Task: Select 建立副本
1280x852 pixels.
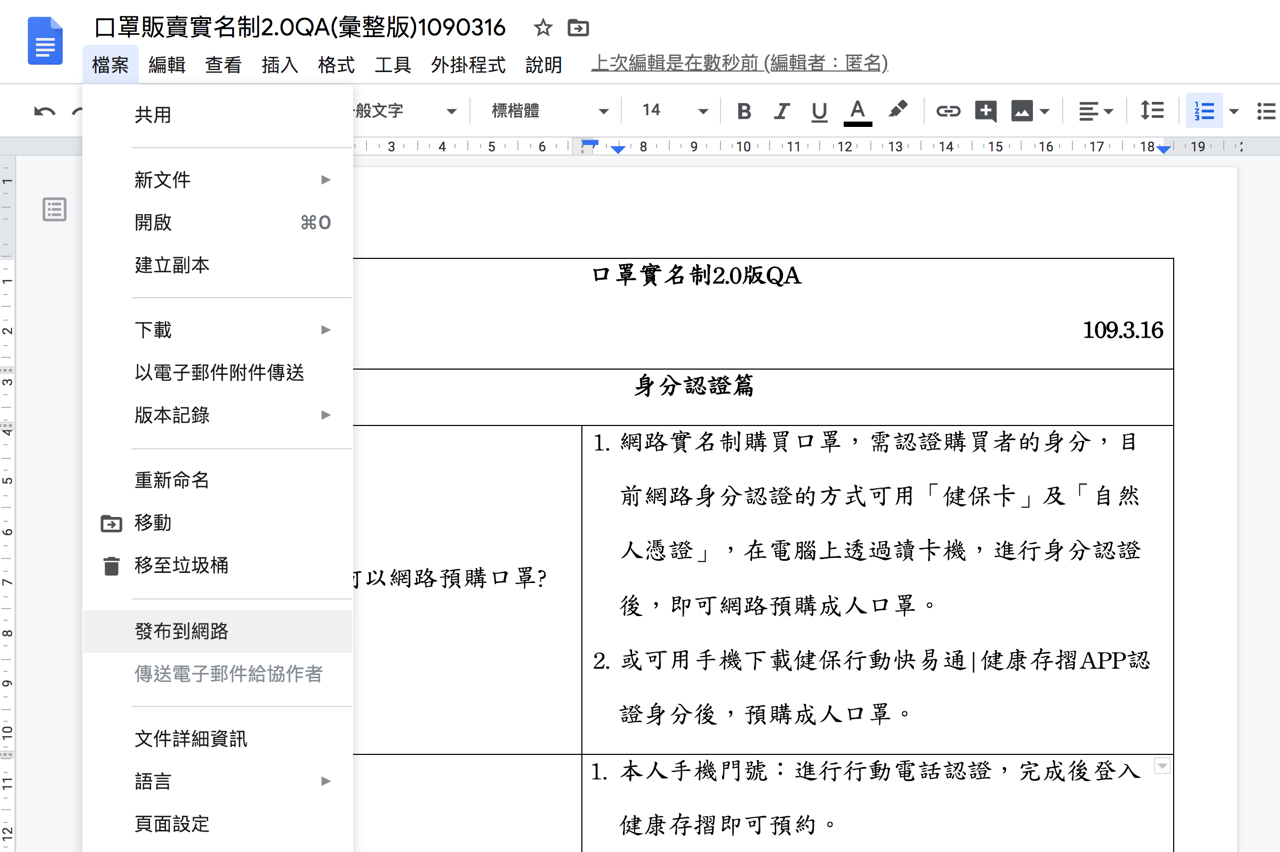Action: tap(218, 266)
